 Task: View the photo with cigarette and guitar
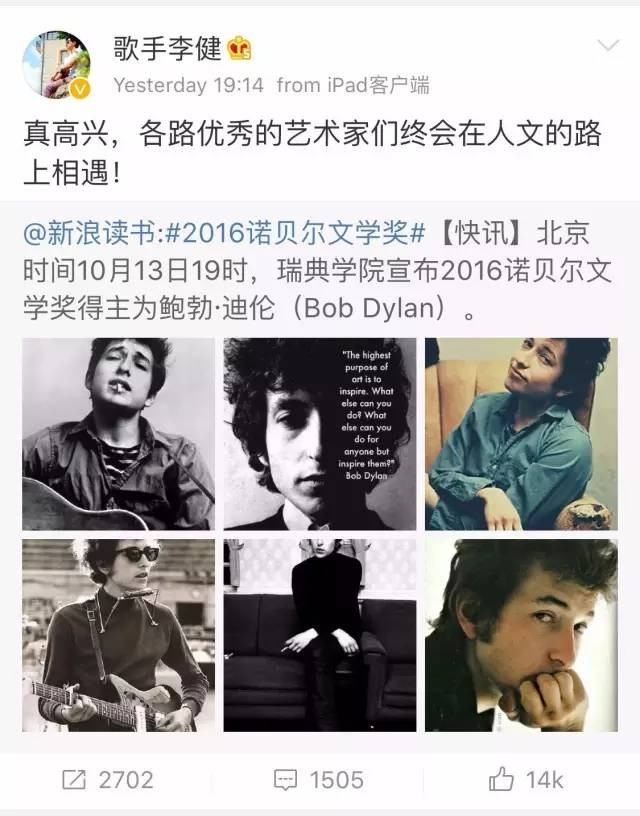[118, 434]
